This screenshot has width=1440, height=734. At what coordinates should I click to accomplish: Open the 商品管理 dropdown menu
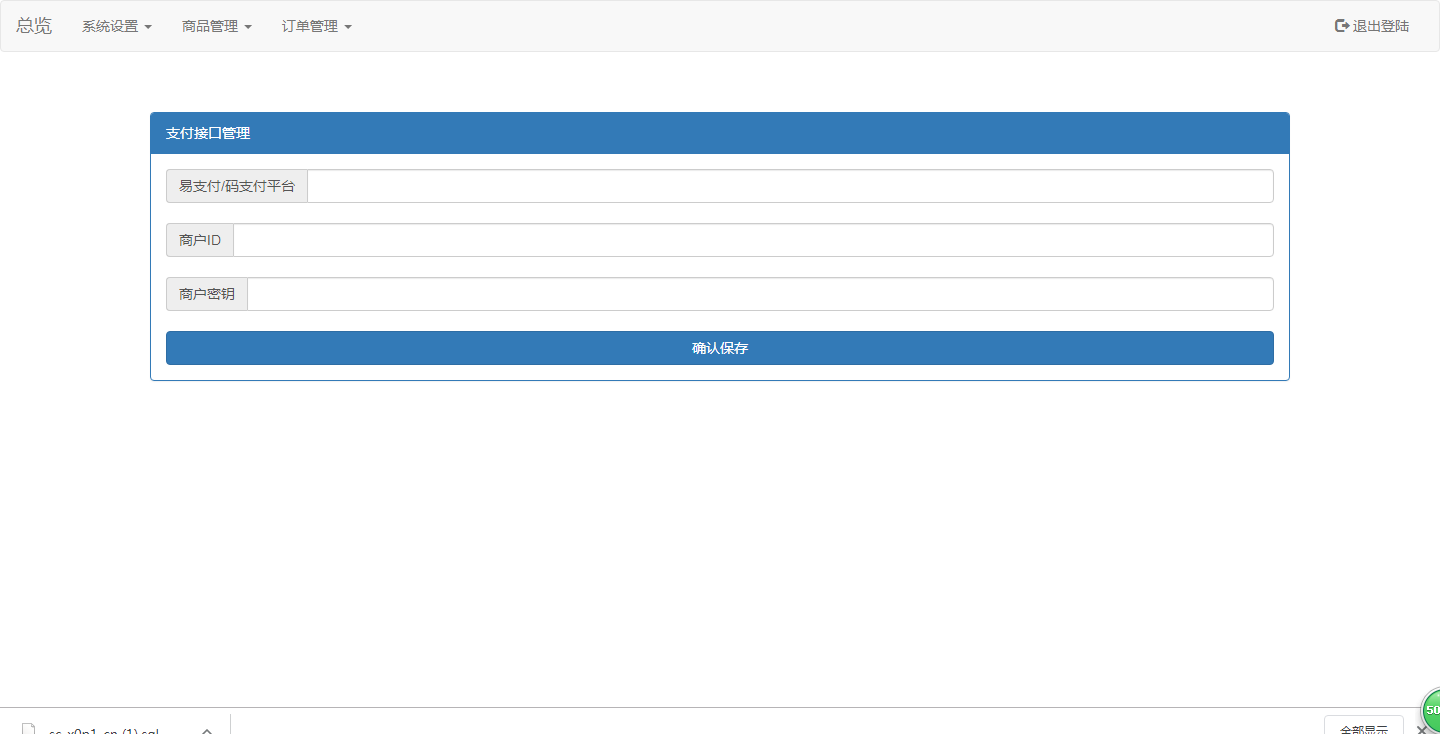tap(216, 27)
